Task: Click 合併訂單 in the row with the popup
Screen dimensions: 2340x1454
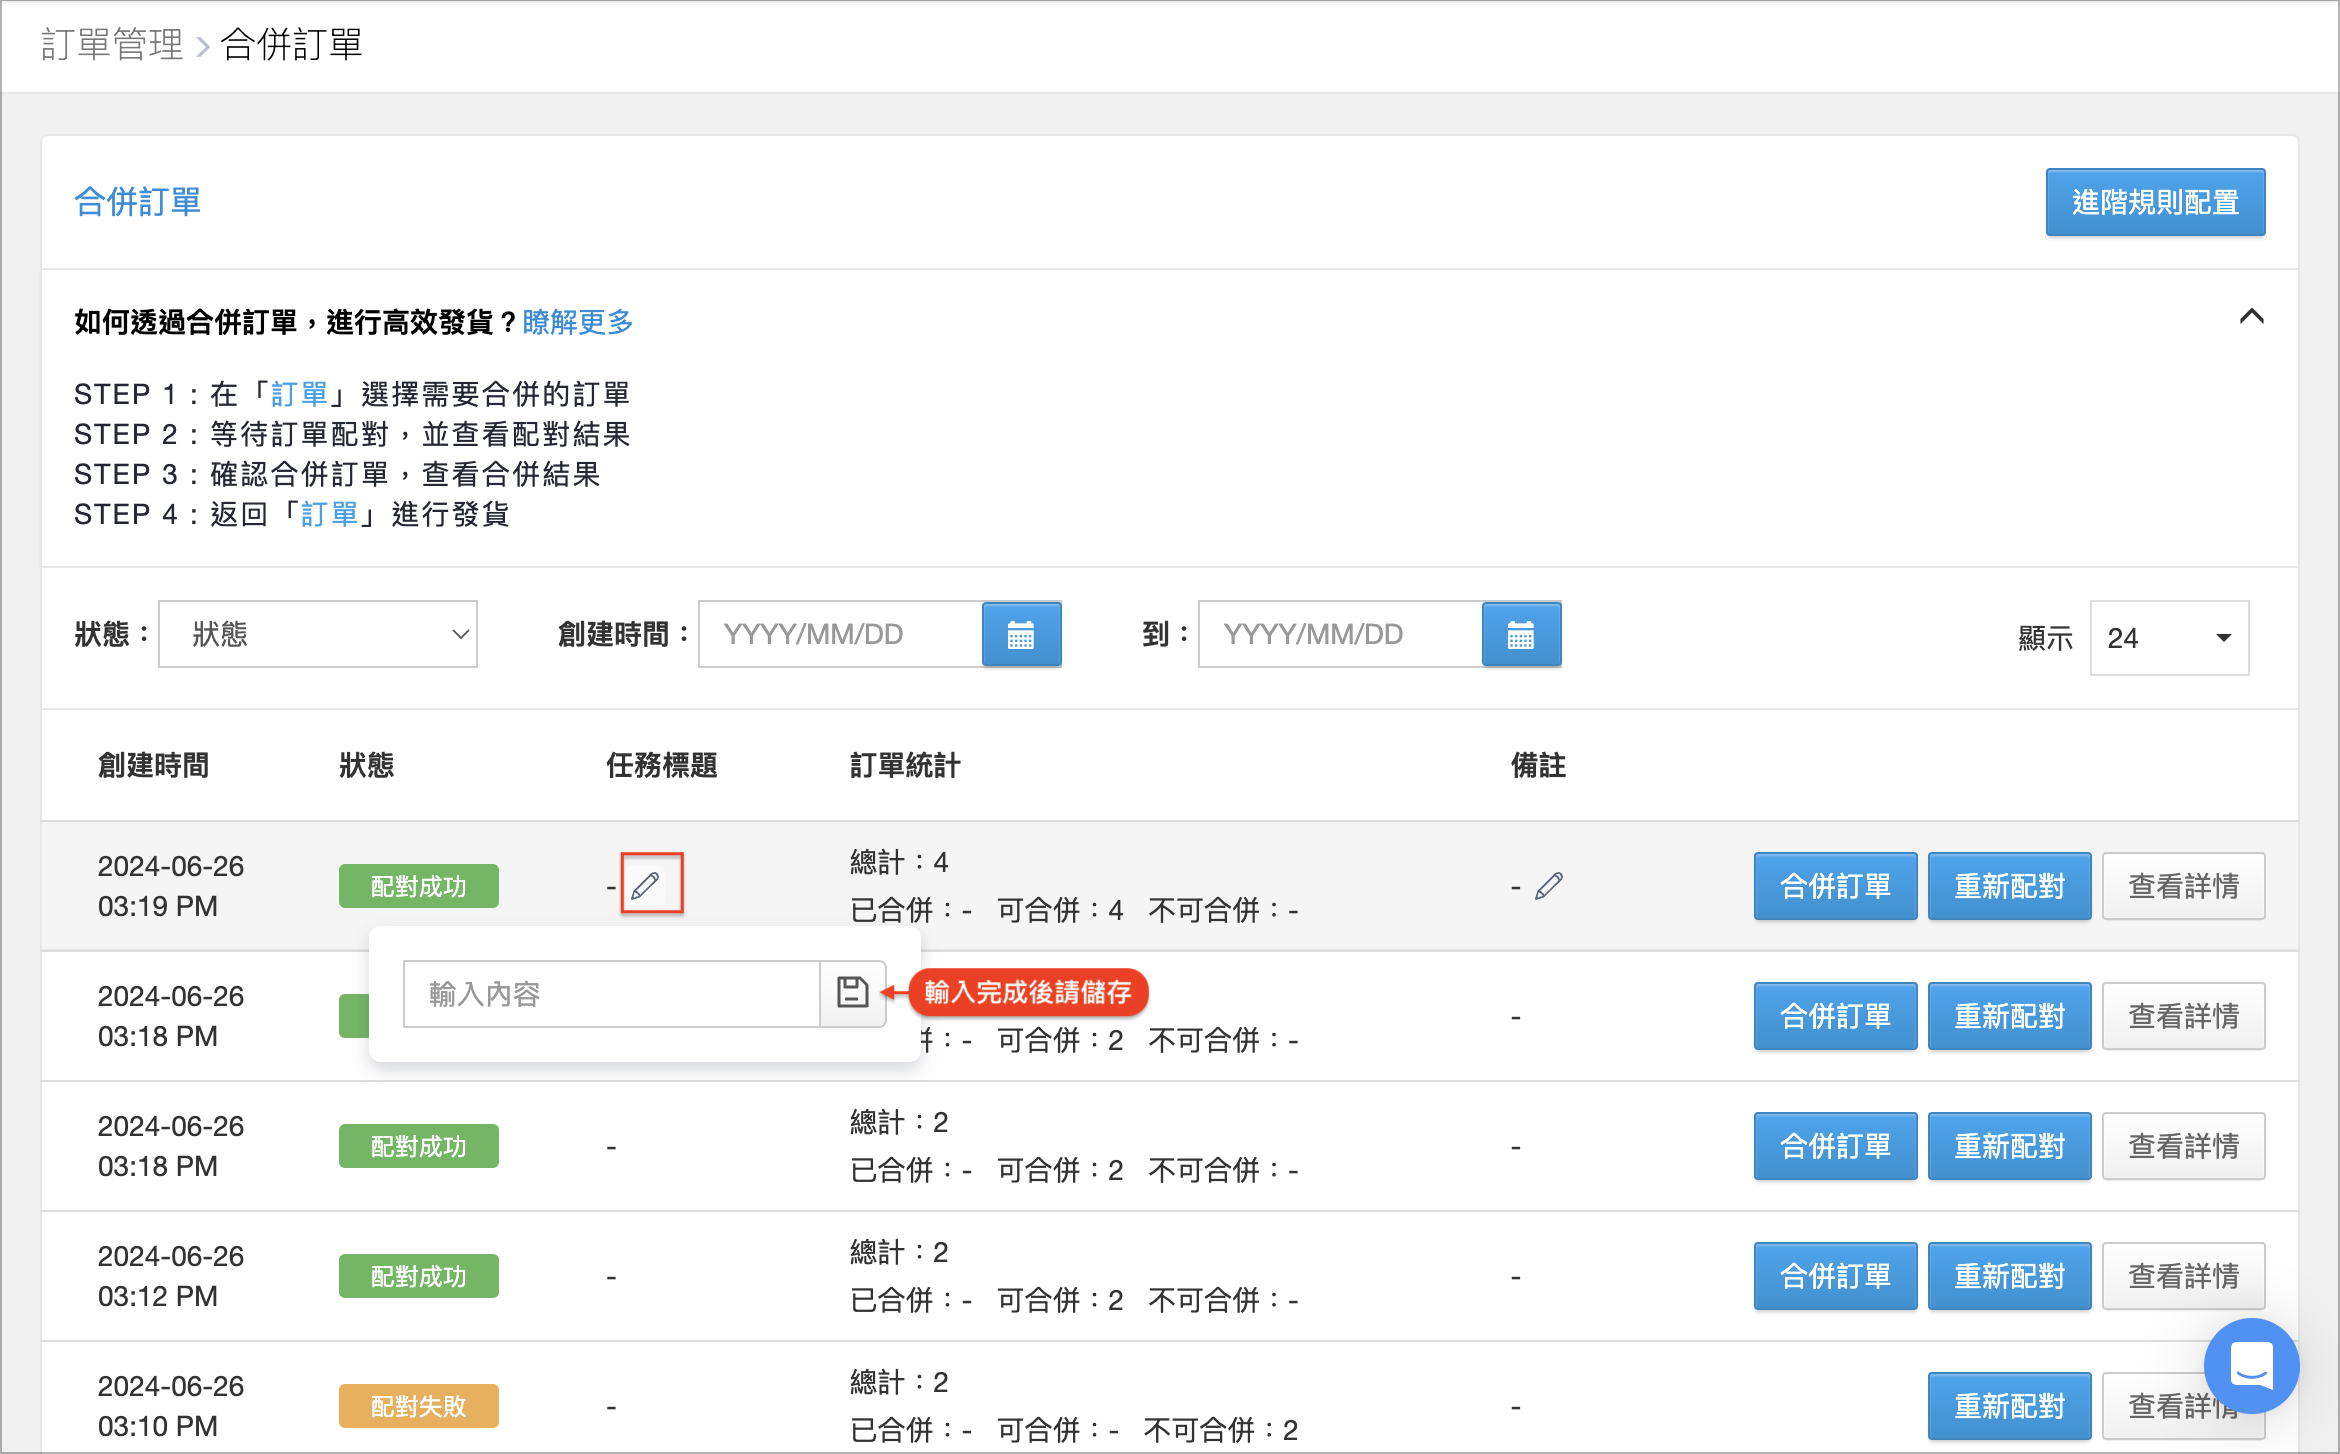Action: click(1835, 1016)
